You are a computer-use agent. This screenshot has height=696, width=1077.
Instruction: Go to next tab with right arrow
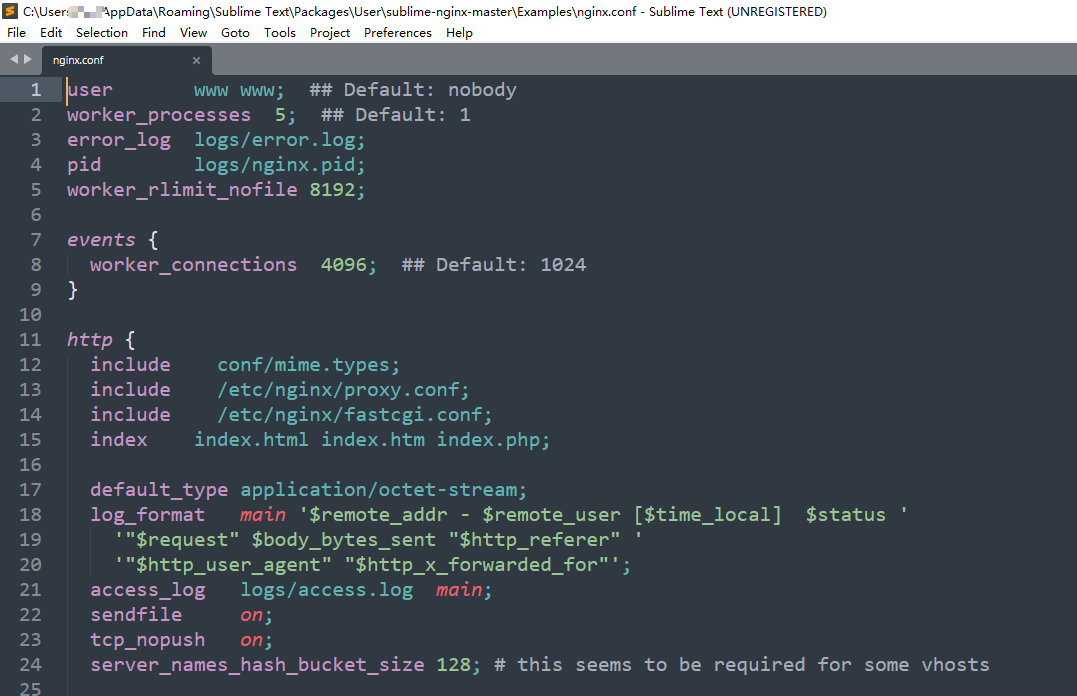(x=27, y=59)
